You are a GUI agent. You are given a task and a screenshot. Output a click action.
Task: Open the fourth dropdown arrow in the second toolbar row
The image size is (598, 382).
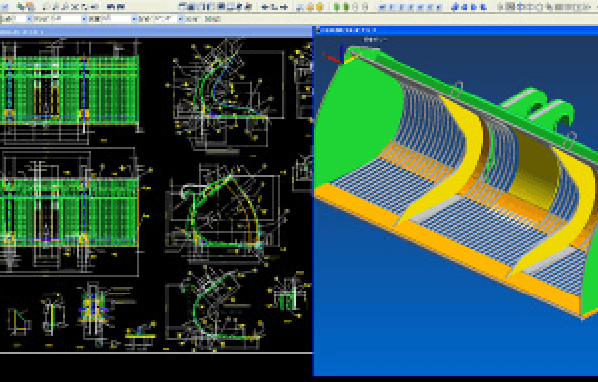click(x=180, y=19)
